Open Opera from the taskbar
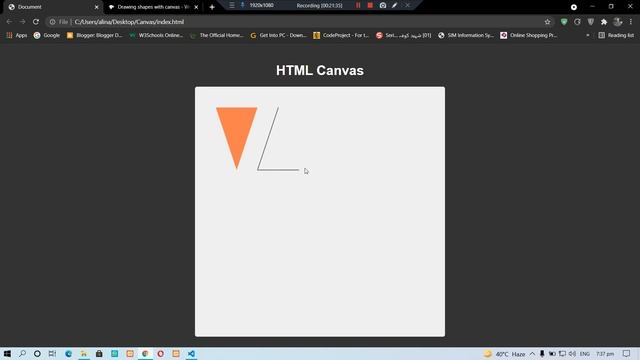The height and width of the screenshot is (360, 640). pyautogui.click(x=160, y=353)
